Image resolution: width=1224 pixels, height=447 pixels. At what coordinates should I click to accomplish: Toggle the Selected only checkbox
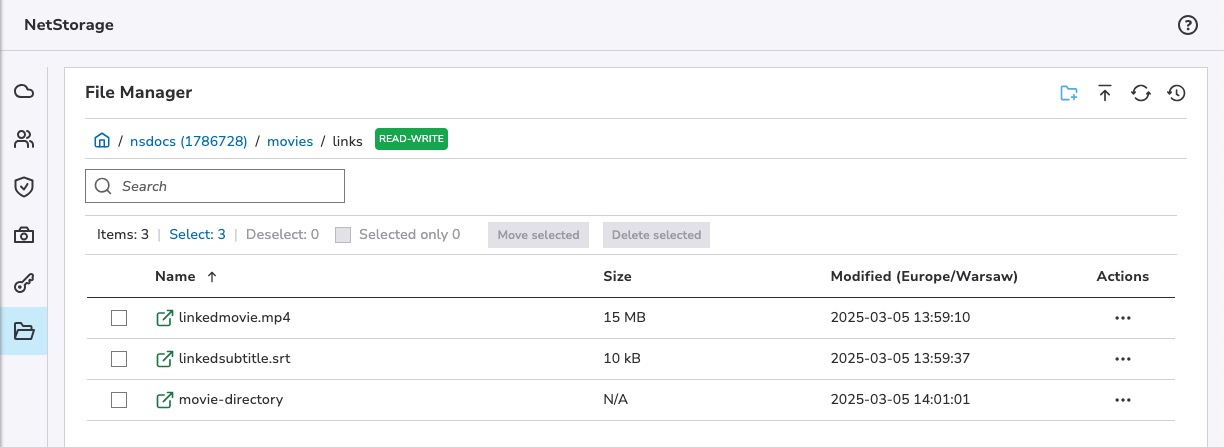pyautogui.click(x=343, y=235)
